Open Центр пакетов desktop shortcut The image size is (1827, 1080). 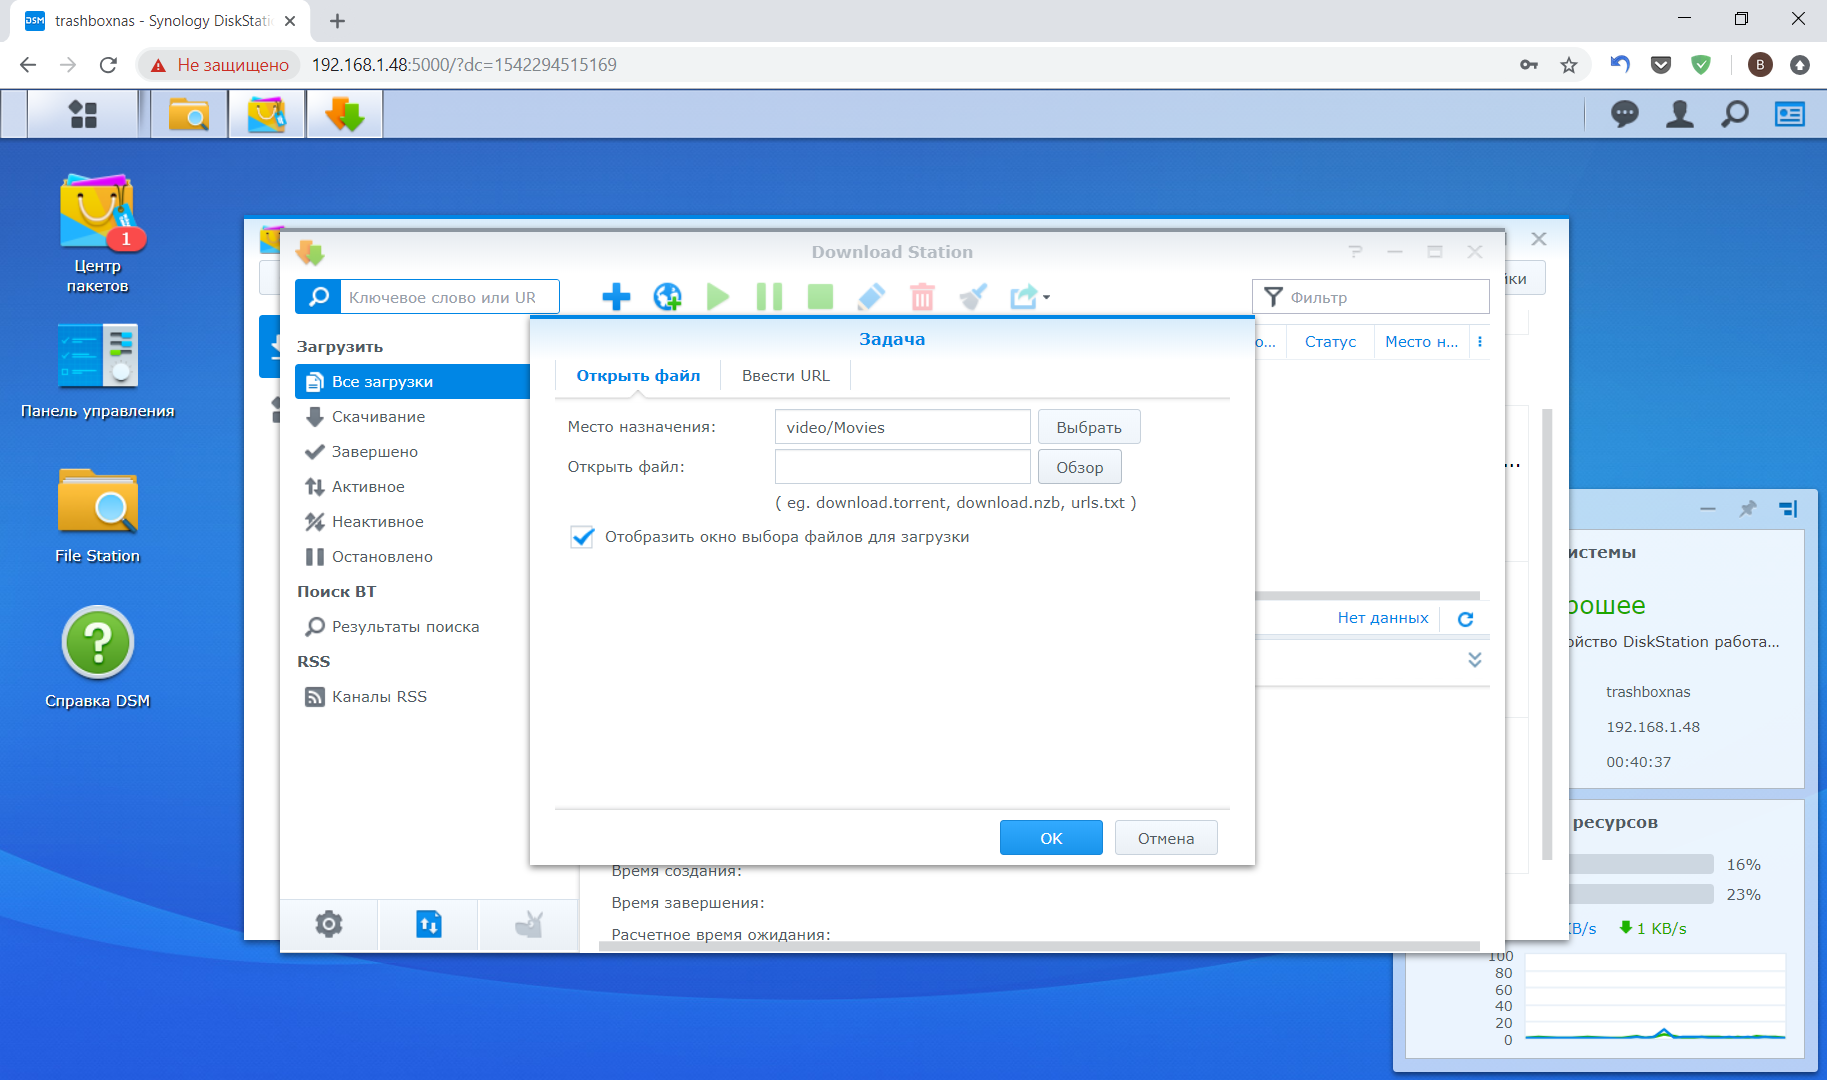(x=97, y=234)
